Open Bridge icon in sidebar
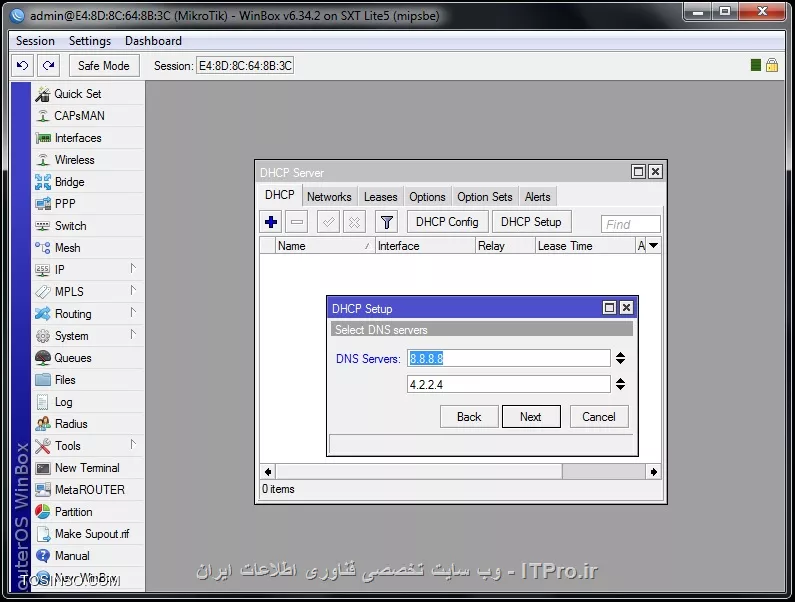The image size is (795, 602). (43, 182)
